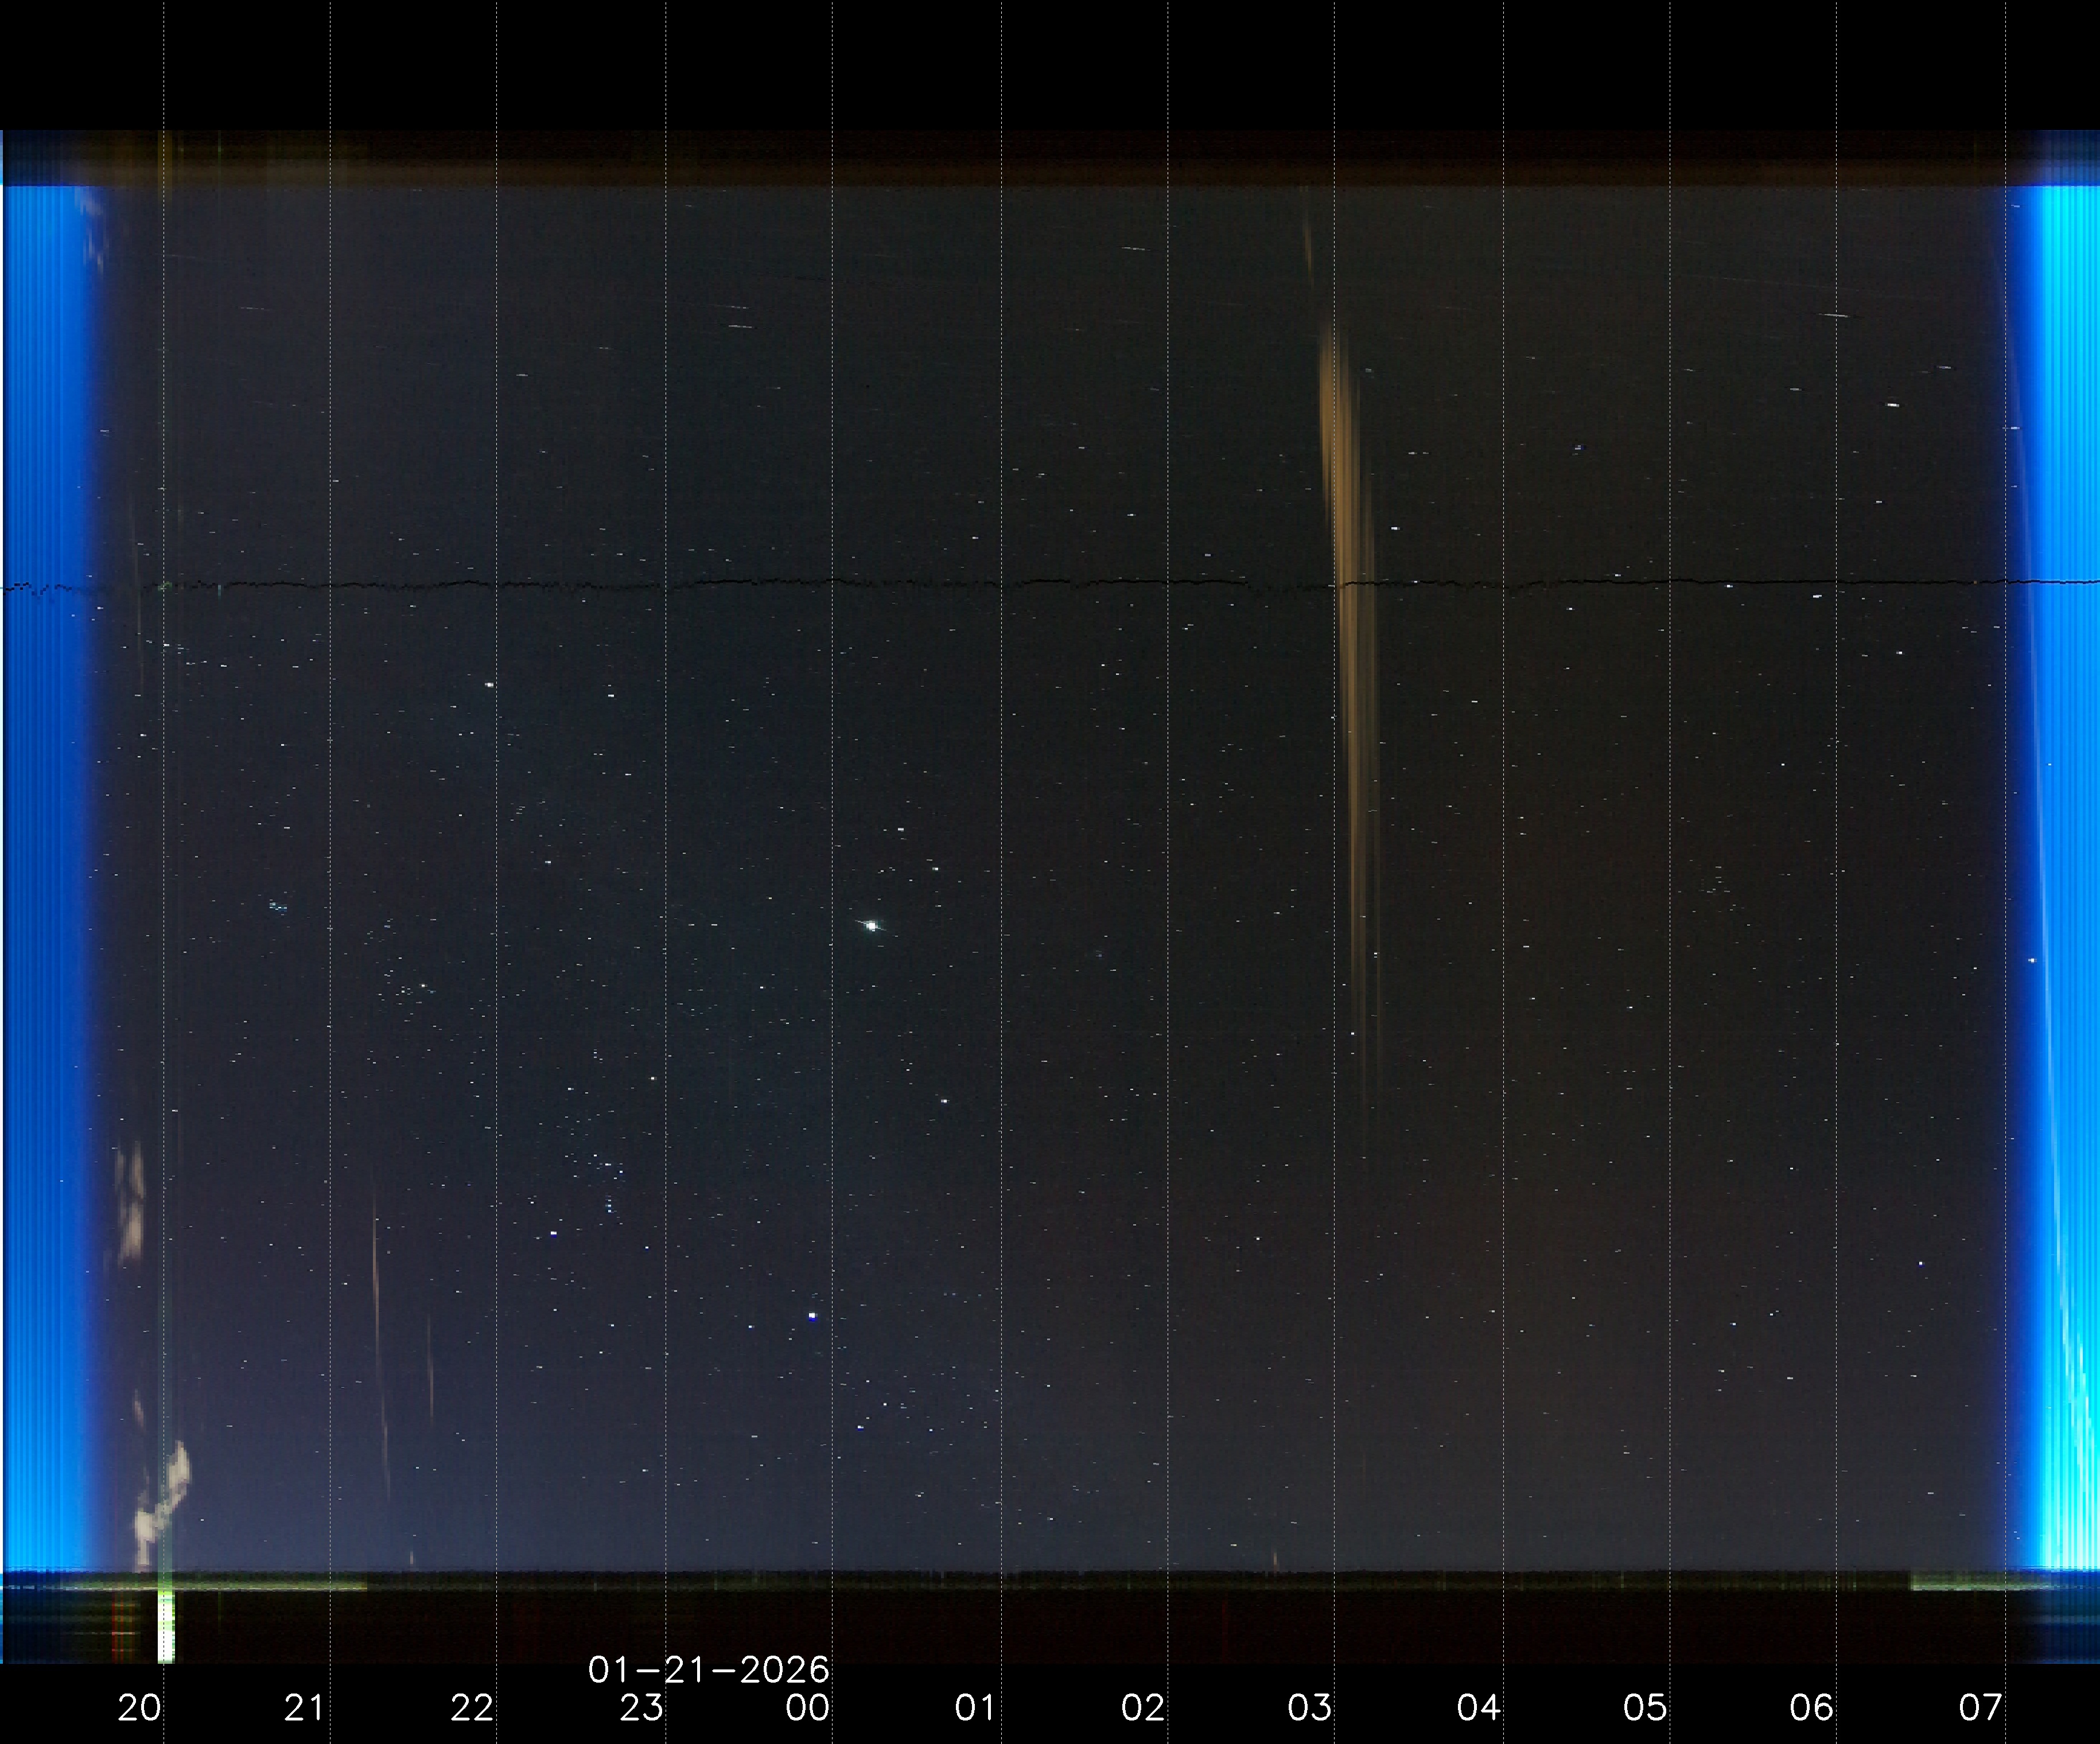Screen dimensions: 2100x1744
Task: Click the 21 hour label
Action: [x=305, y=1708]
